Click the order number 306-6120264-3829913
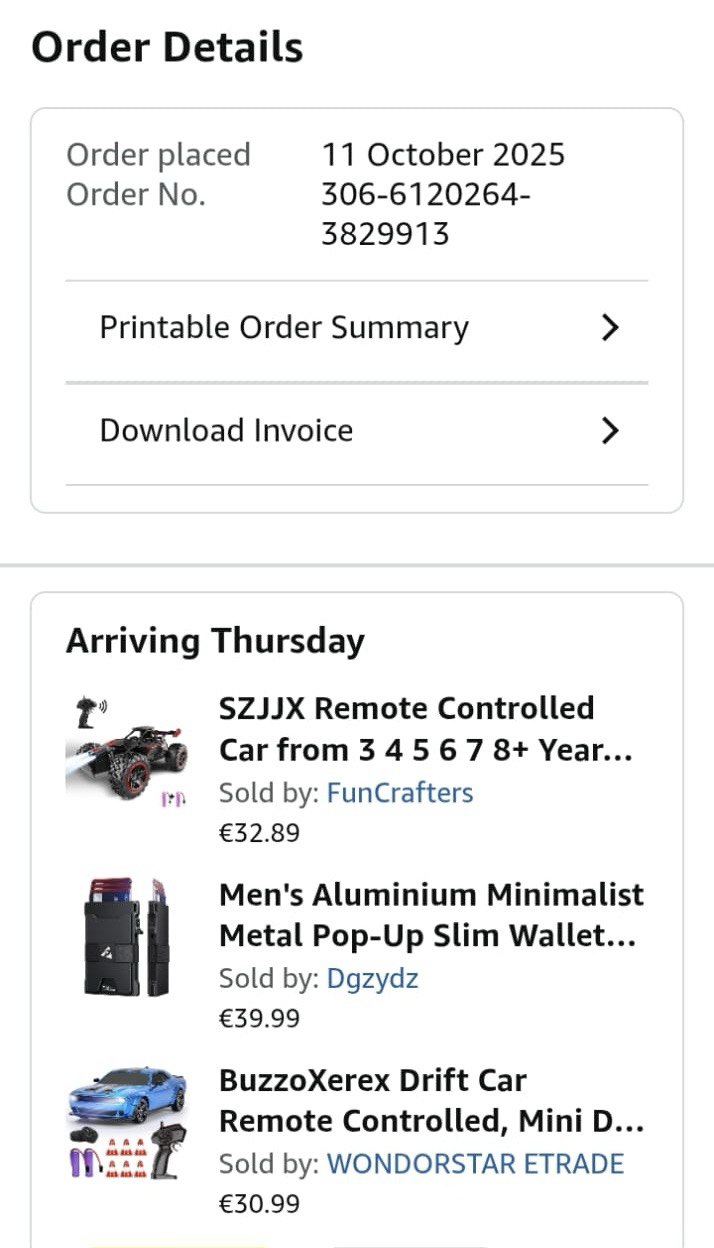Screen dimensions: 714x1248 coord(425,214)
